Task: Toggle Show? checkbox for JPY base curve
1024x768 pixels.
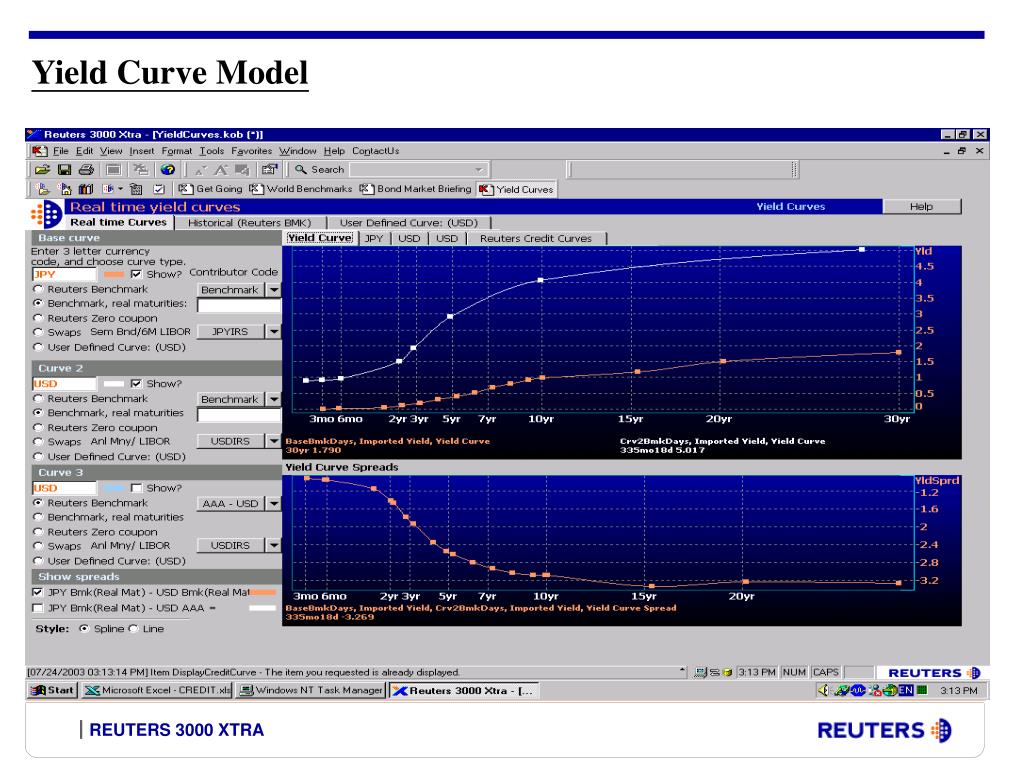Action: point(136,274)
